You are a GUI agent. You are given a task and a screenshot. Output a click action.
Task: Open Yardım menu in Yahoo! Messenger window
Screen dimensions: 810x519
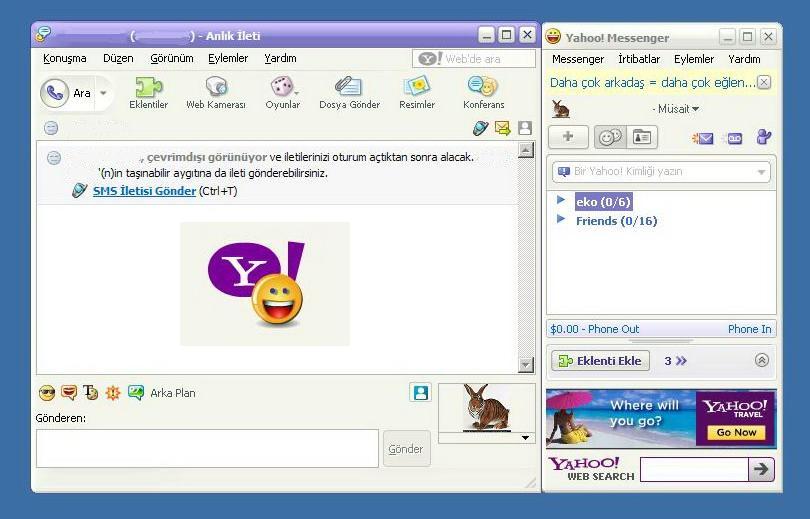tap(744, 59)
